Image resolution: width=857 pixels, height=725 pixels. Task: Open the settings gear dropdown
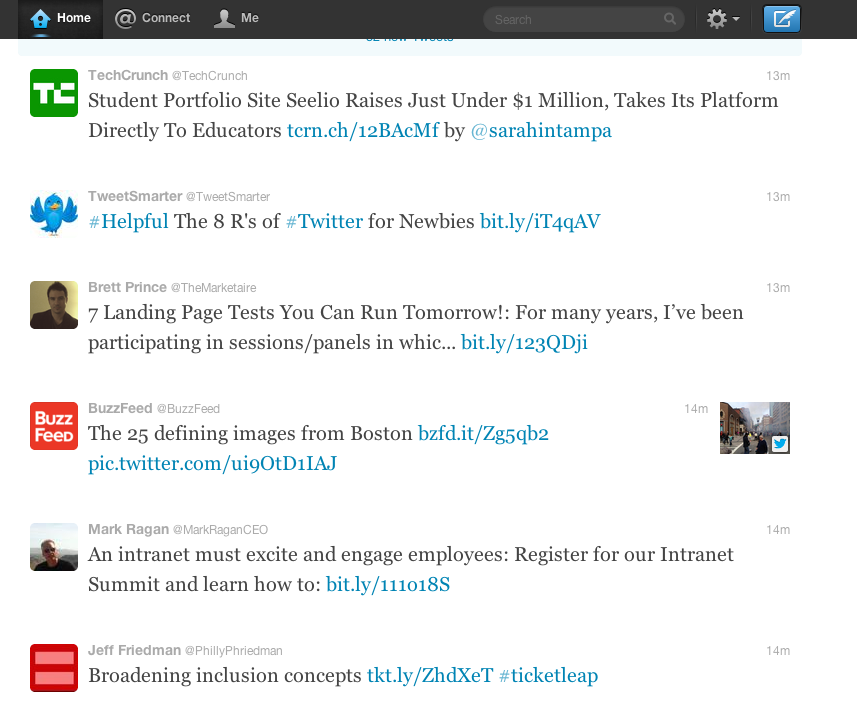722,19
